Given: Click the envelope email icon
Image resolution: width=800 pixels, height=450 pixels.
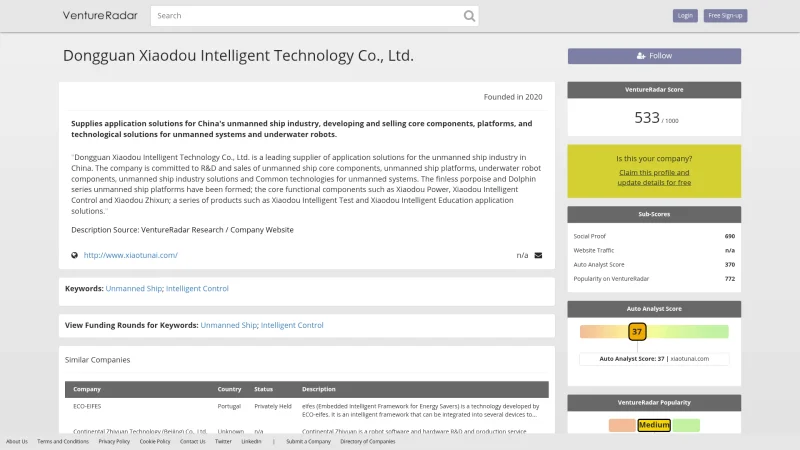Looking at the screenshot, I should [538, 255].
